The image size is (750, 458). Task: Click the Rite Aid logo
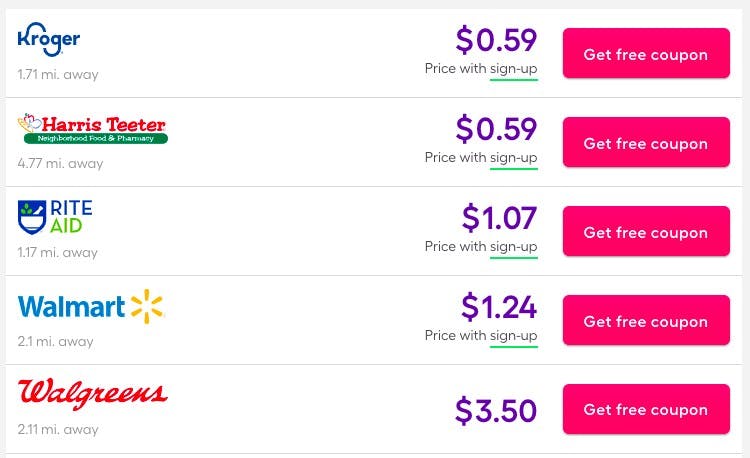[55, 216]
